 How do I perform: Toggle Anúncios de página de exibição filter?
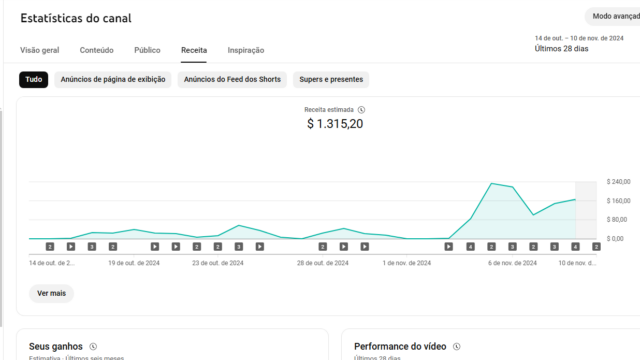point(113,80)
